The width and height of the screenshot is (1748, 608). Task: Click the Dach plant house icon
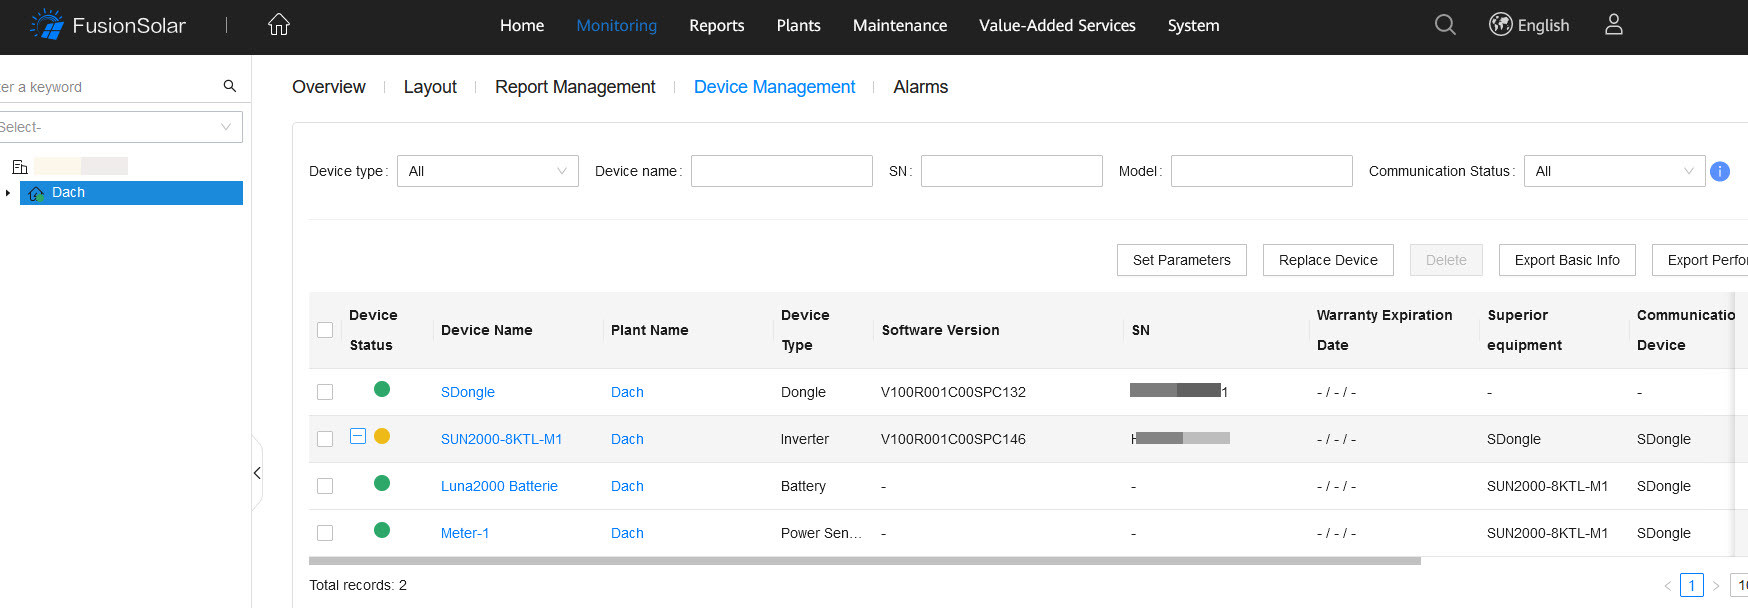(36, 193)
